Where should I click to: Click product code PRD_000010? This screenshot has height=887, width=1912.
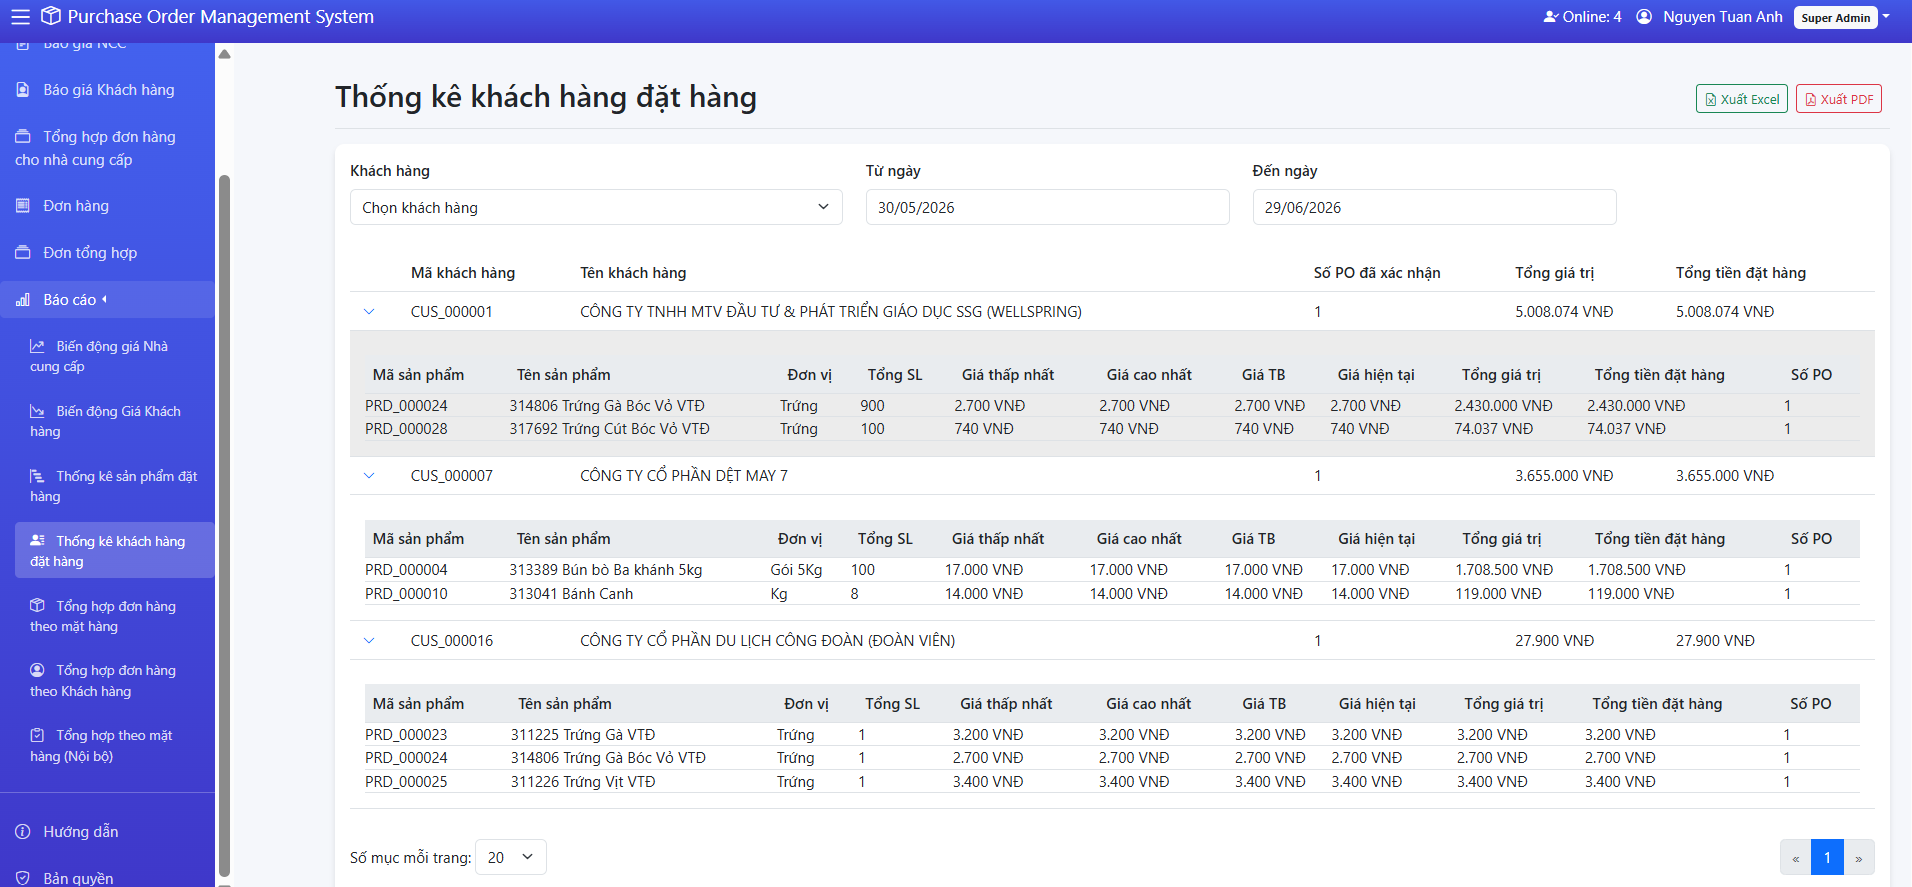point(406,594)
